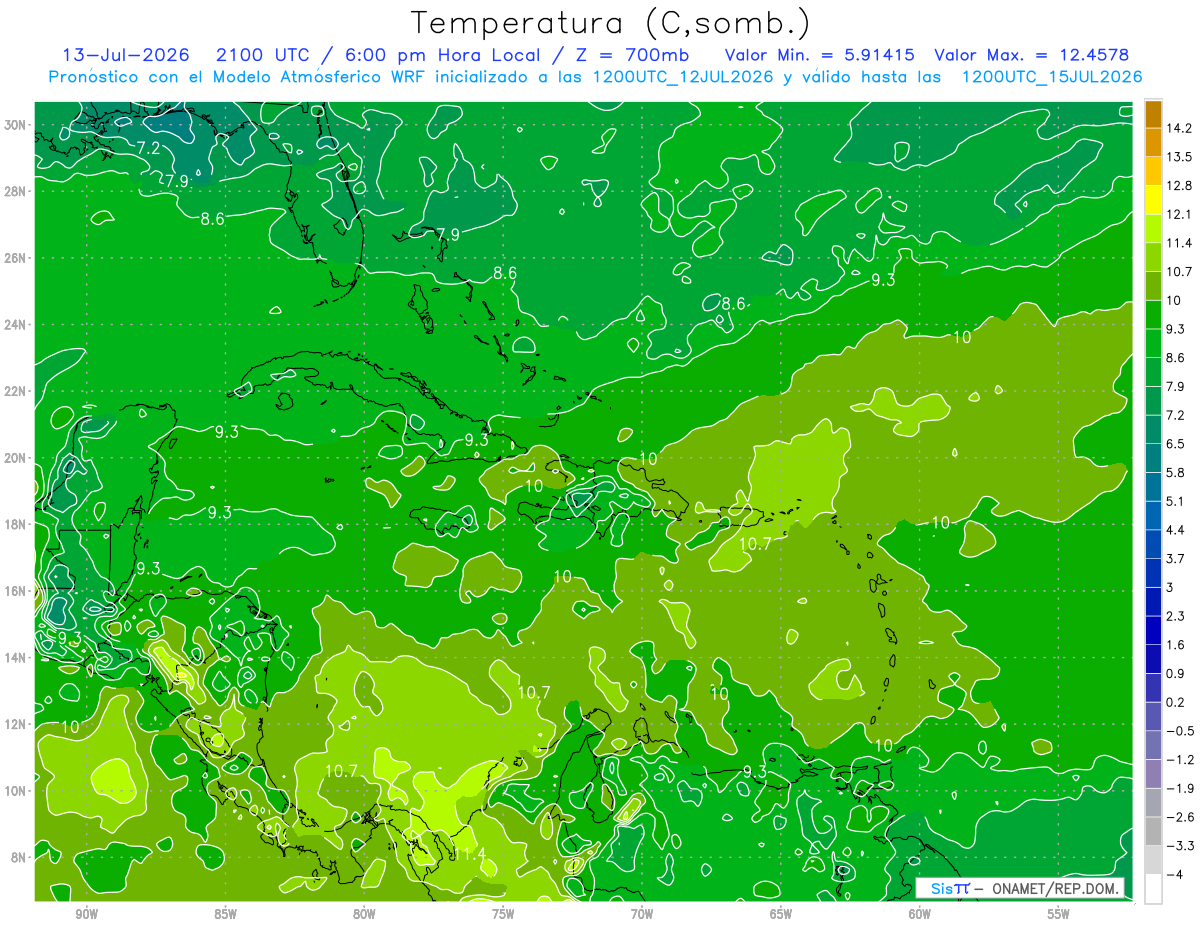Click the -1.9 tick on the color scale
Image resolution: width=1200 pixels, height=927 pixels.
1180,788
